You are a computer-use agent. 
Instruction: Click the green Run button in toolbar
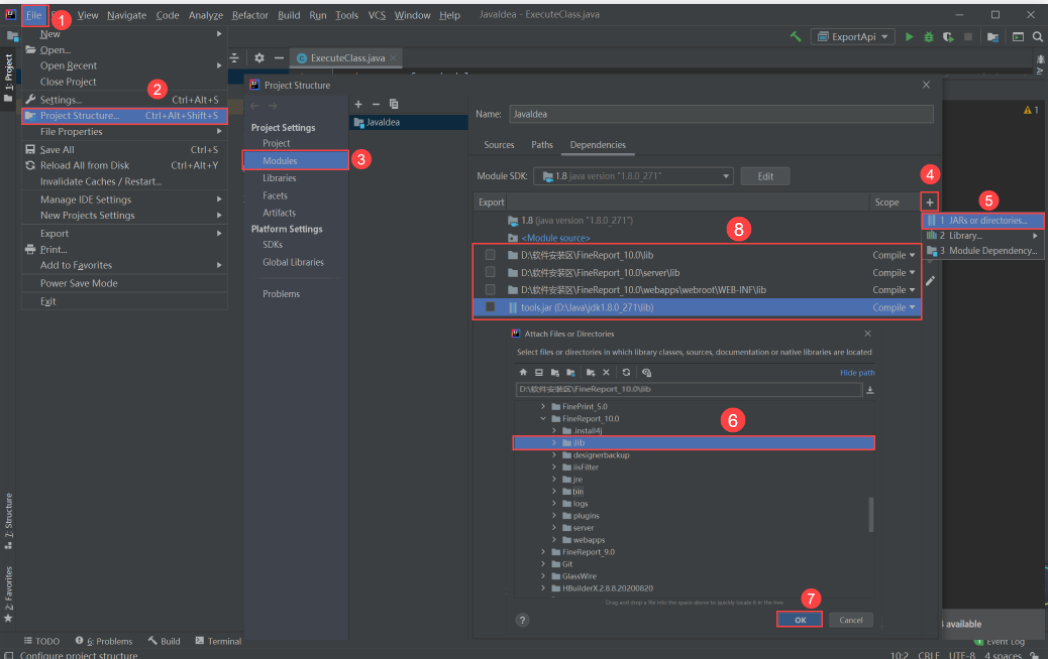coord(910,37)
